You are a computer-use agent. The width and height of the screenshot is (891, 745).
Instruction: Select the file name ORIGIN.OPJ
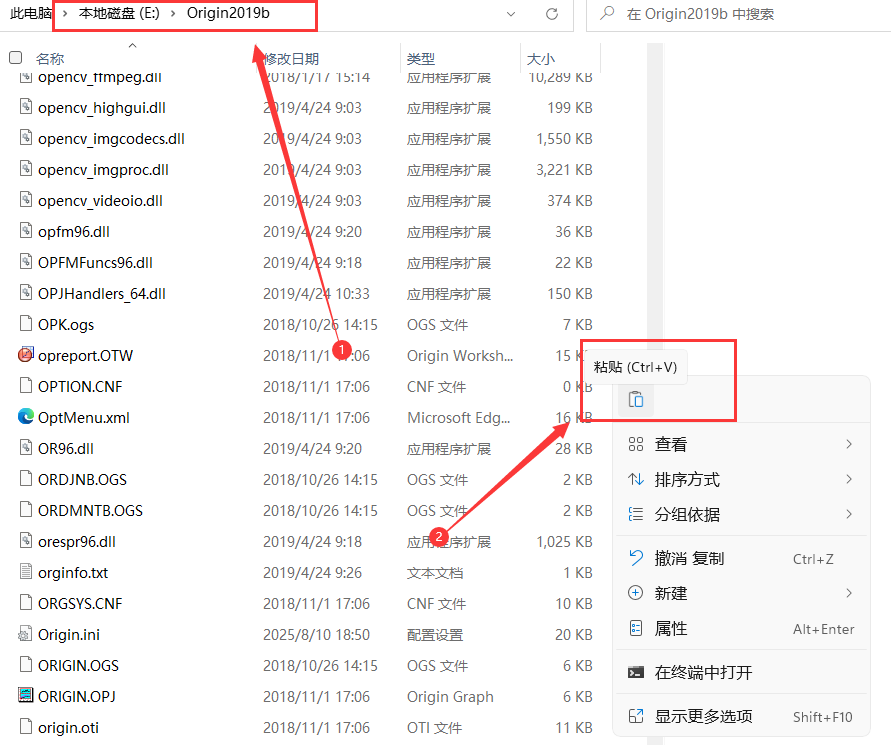click(x=77, y=696)
